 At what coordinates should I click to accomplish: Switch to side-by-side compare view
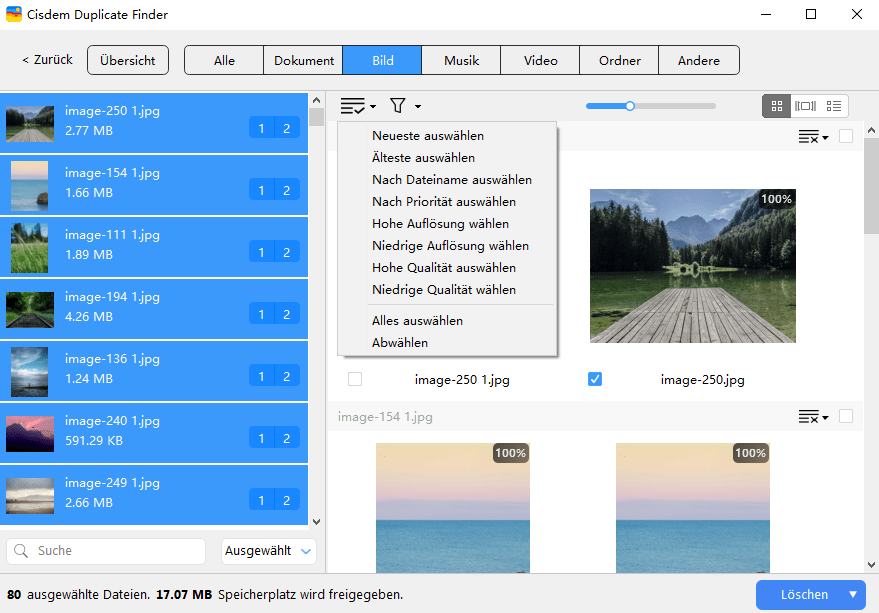coord(805,106)
